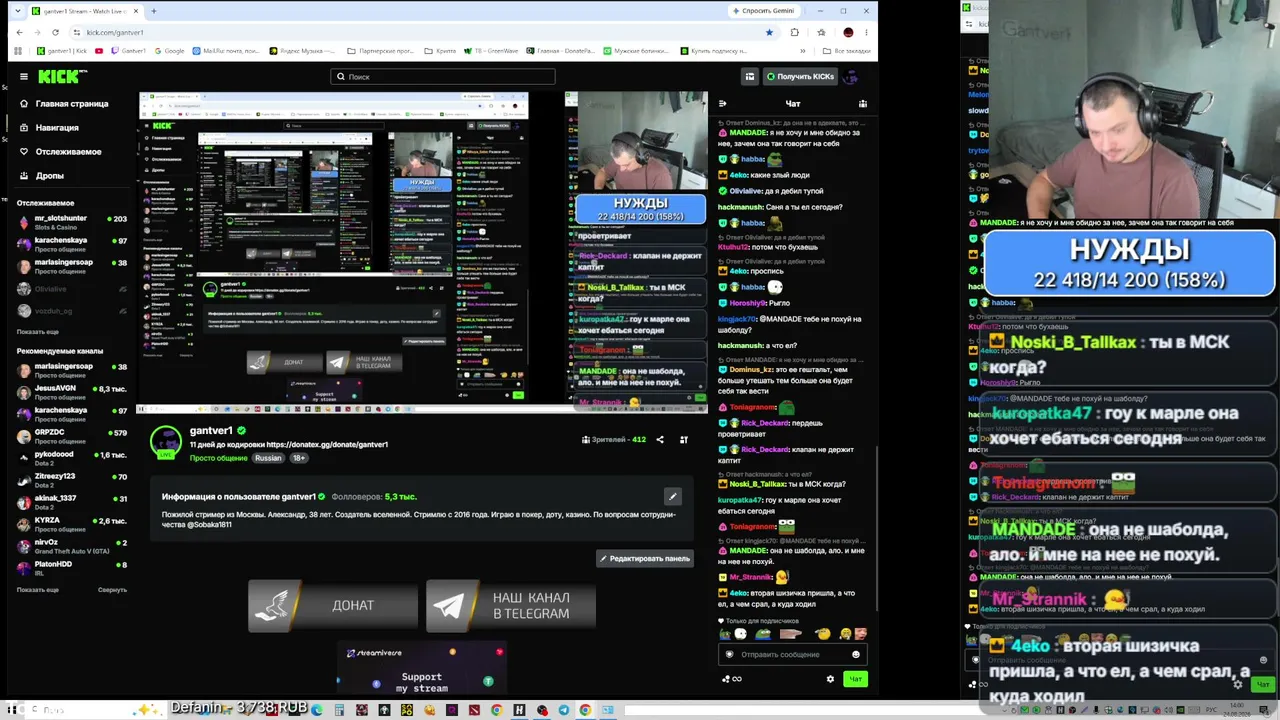Share the stream via share icon
The image size is (1280, 720).
pos(660,439)
